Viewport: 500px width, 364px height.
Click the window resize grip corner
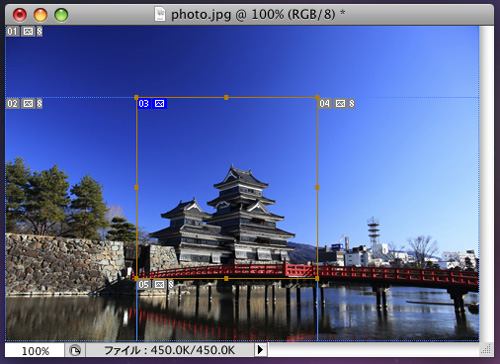pyautogui.click(x=487, y=350)
